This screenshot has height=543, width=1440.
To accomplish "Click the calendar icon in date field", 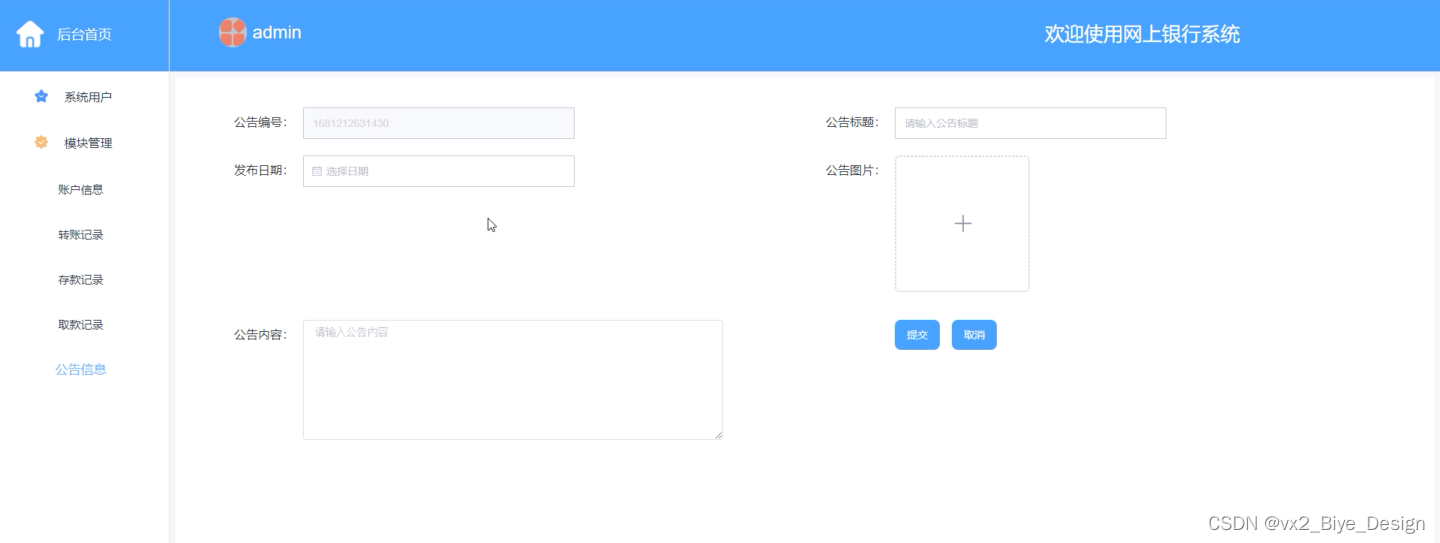I will tap(317, 171).
